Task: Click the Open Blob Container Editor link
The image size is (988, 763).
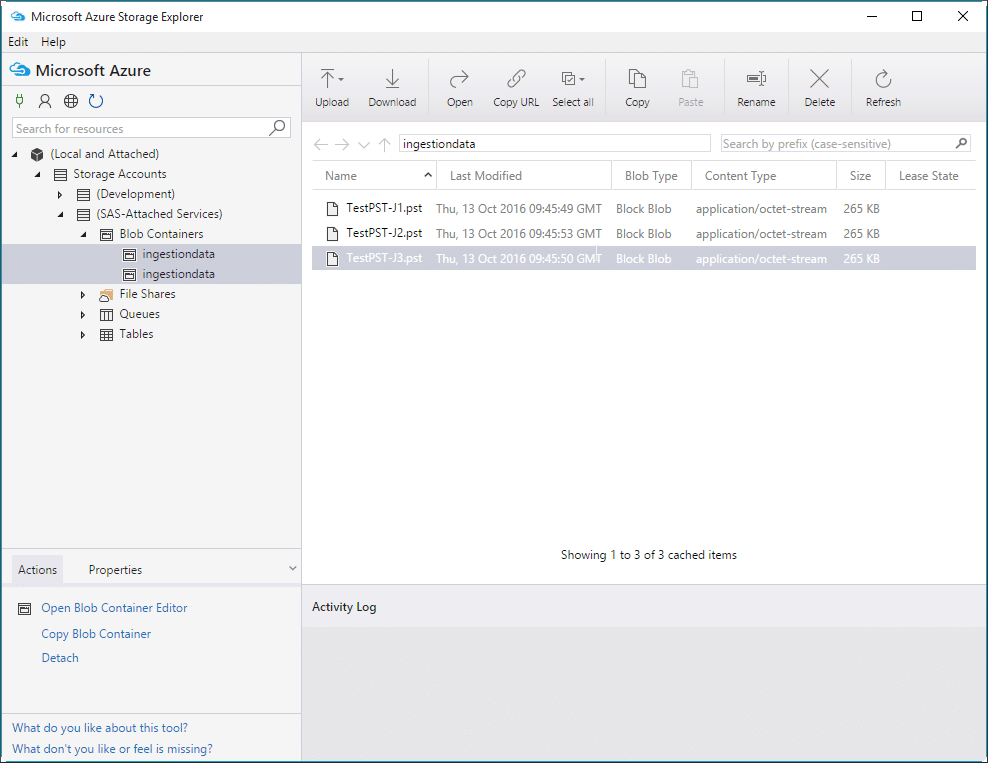Action: [115, 608]
